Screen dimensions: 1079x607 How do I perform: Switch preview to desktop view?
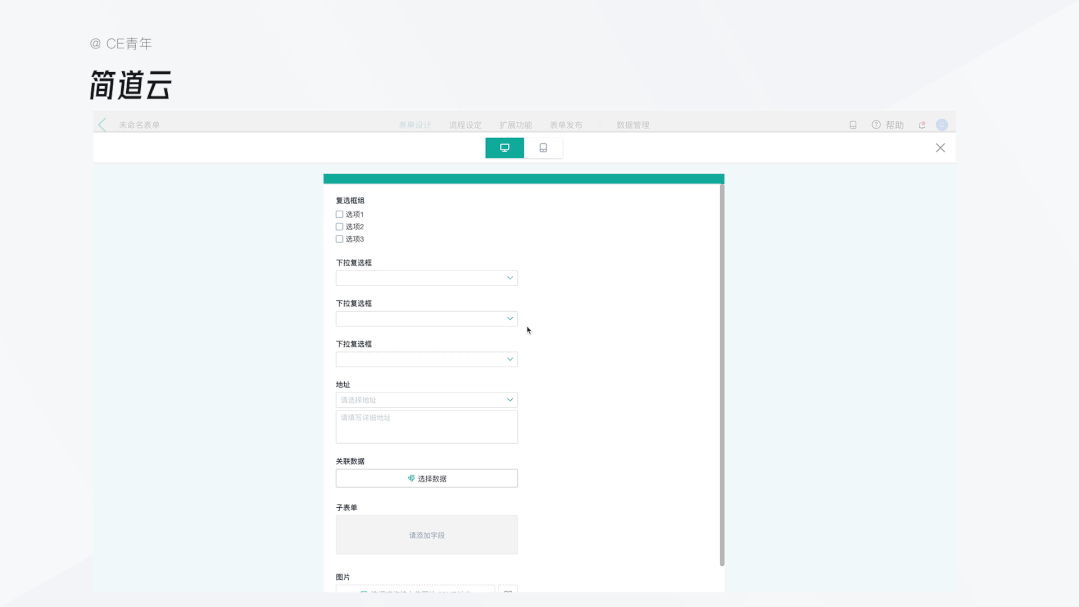pyautogui.click(x=504, y=148)
